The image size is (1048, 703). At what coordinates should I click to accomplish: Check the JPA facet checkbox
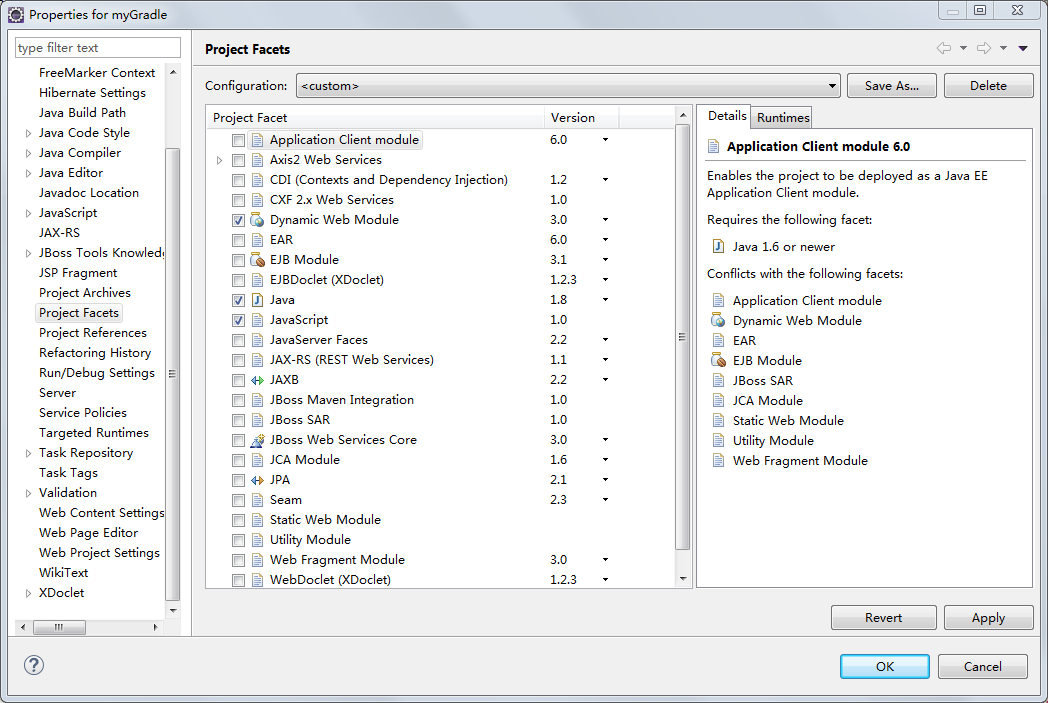click(238, 480)
